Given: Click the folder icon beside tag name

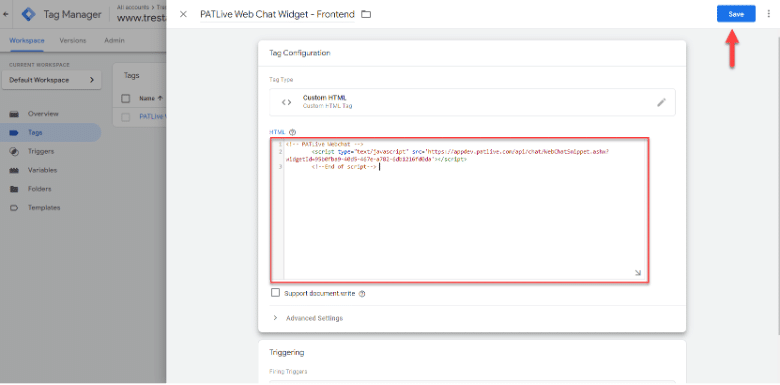Looking at the screenshot, I should [x=366, y=14].
